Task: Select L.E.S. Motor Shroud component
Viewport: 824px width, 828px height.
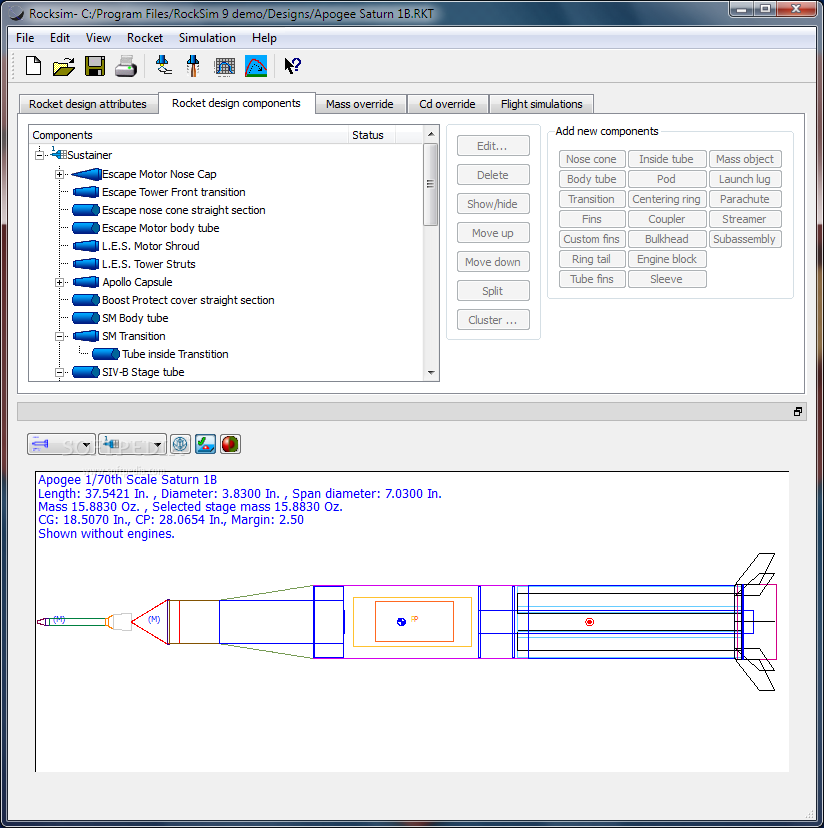Action: [151, 246]
